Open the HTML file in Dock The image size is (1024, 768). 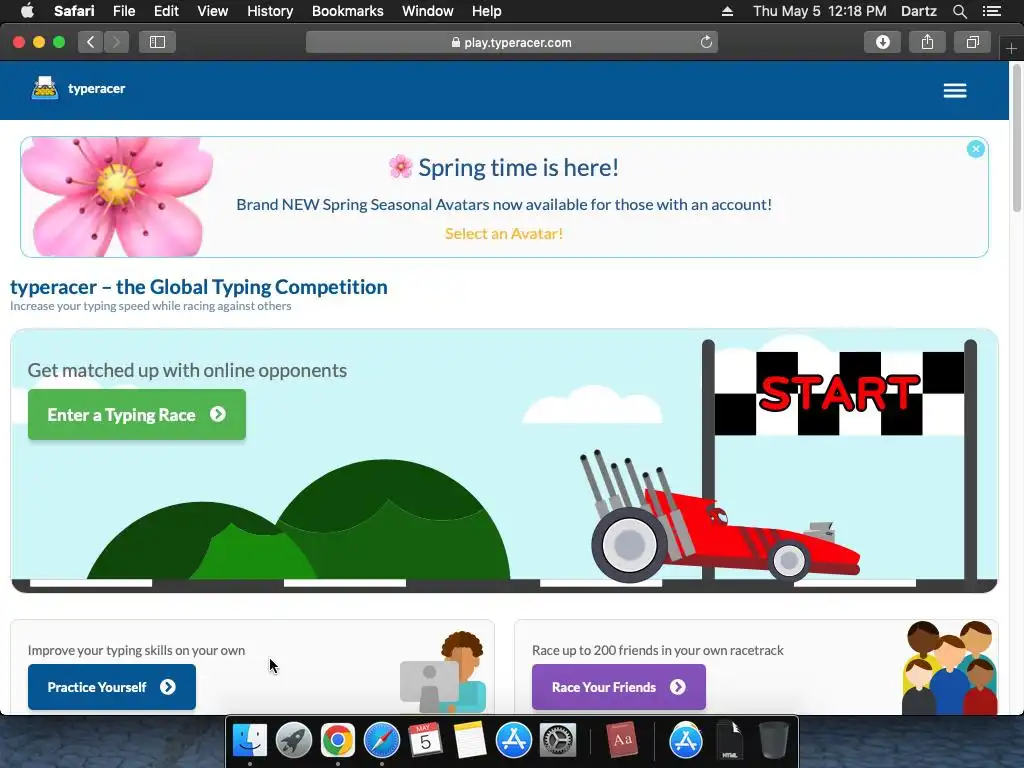729,741
